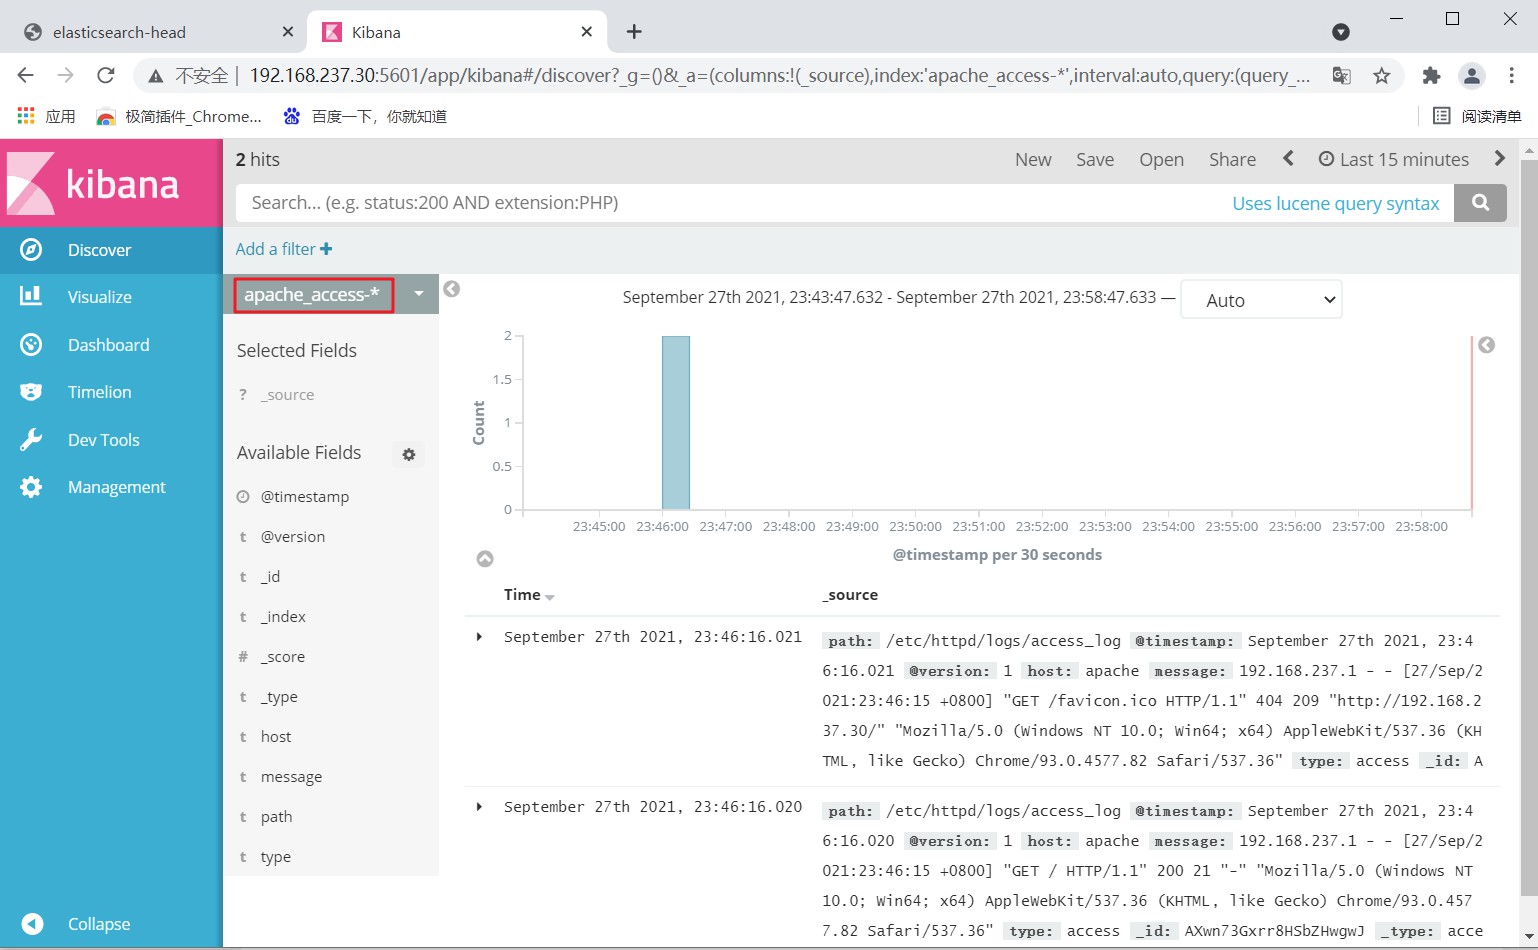Open the Auto interval dropdown
Viewport: 1538px width, 950px height.
[1261, 300]
